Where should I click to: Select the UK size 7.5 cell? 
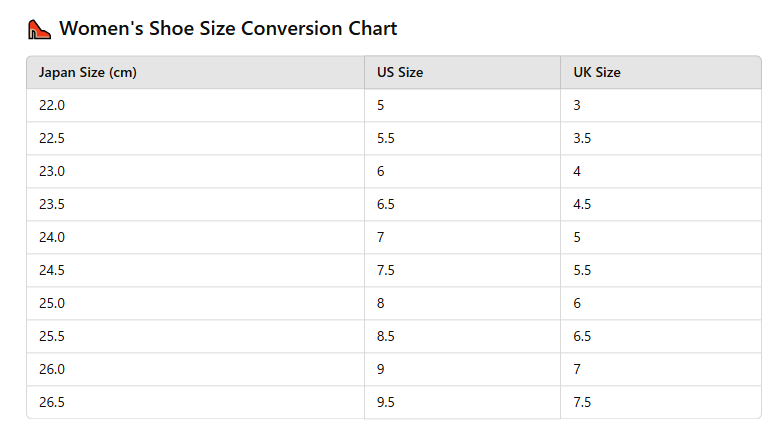tap(582, 402)
